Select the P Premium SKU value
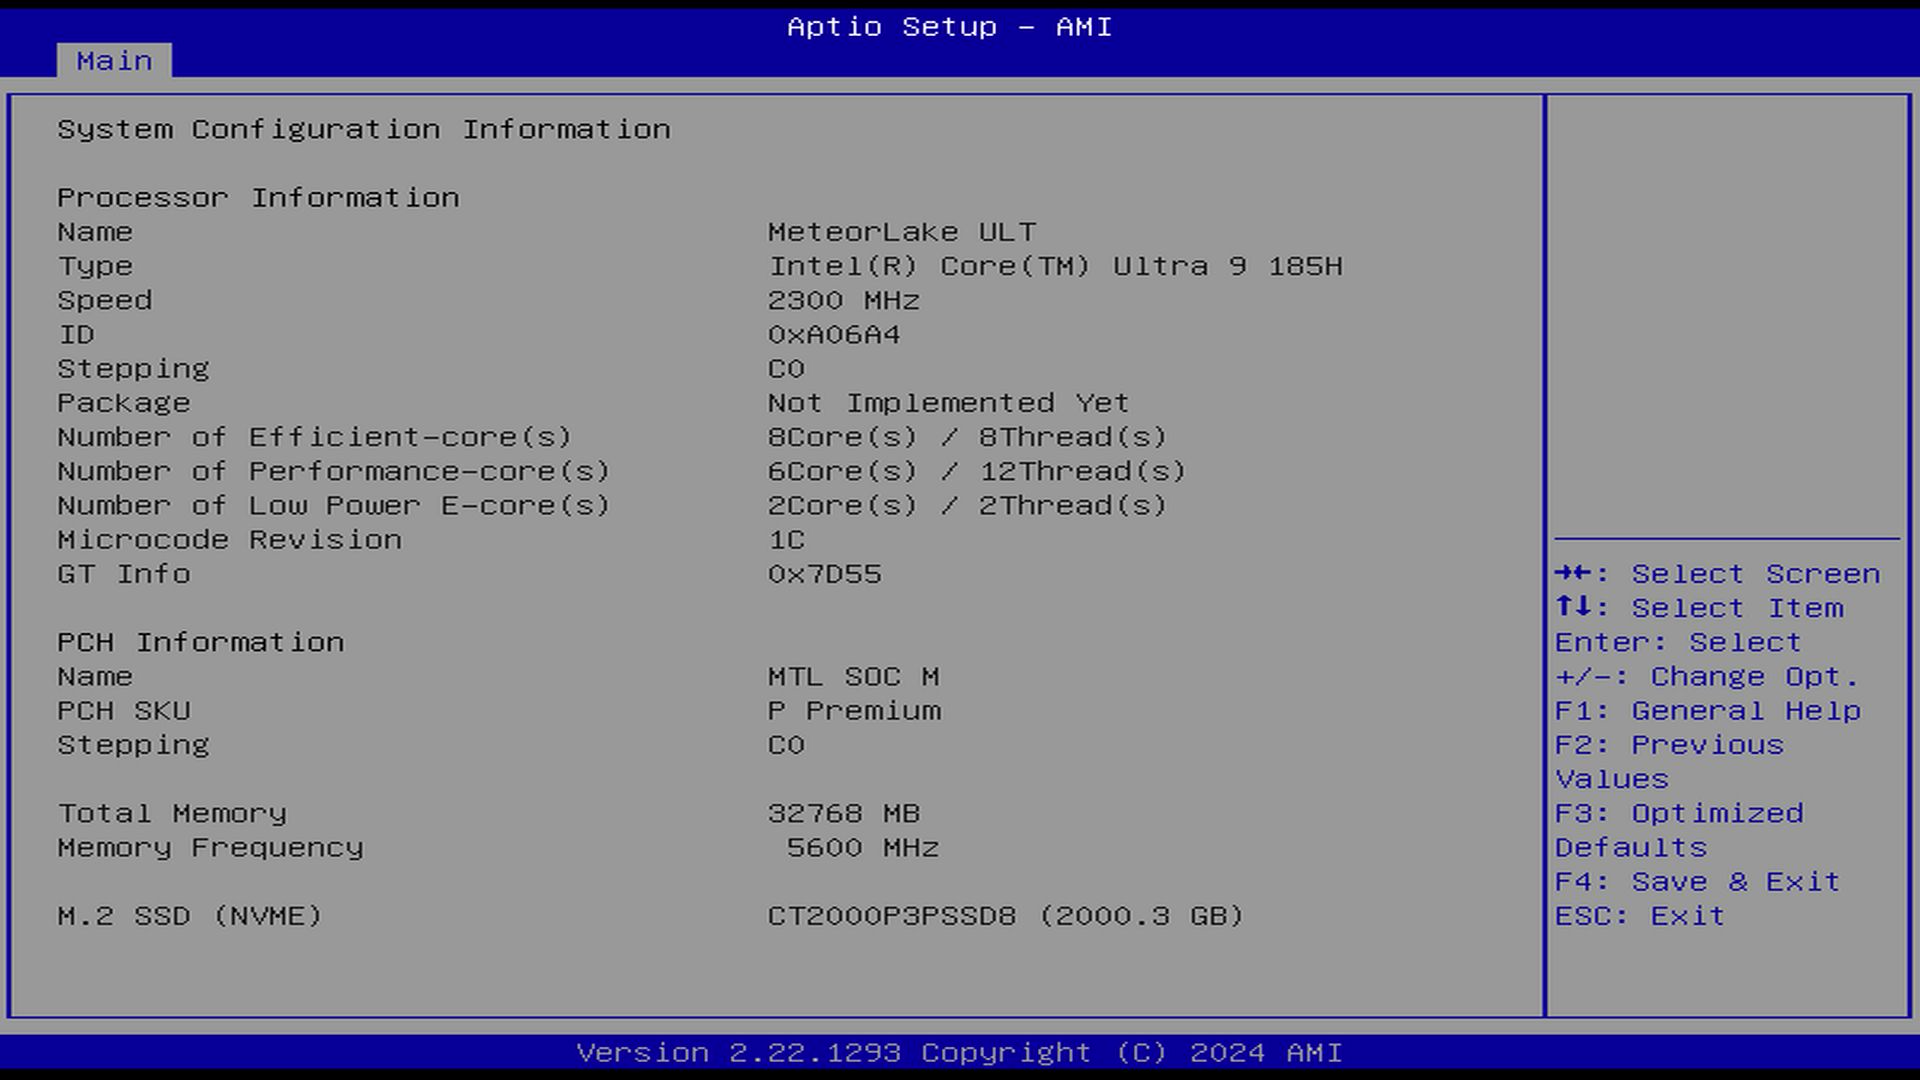The image size is (1920, 1080). [x=854, y=711]
